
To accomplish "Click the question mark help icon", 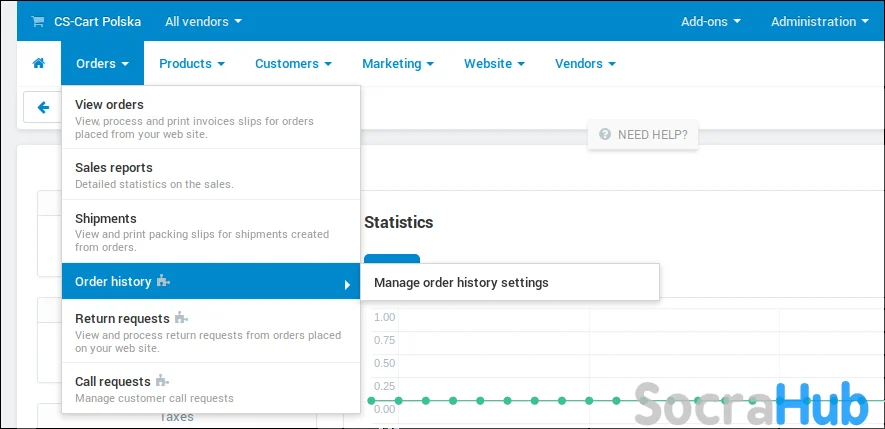I will point(605,134).
